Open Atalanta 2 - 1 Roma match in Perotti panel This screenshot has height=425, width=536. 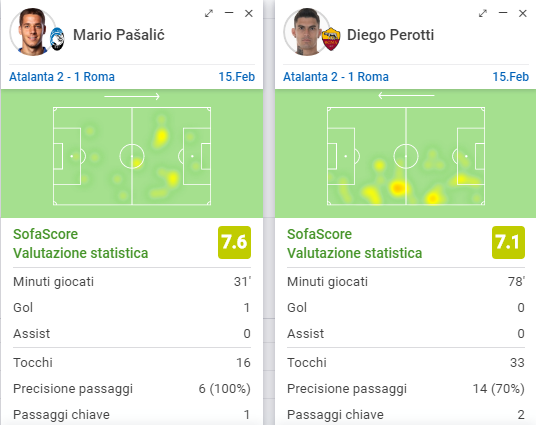click(336, 77)
